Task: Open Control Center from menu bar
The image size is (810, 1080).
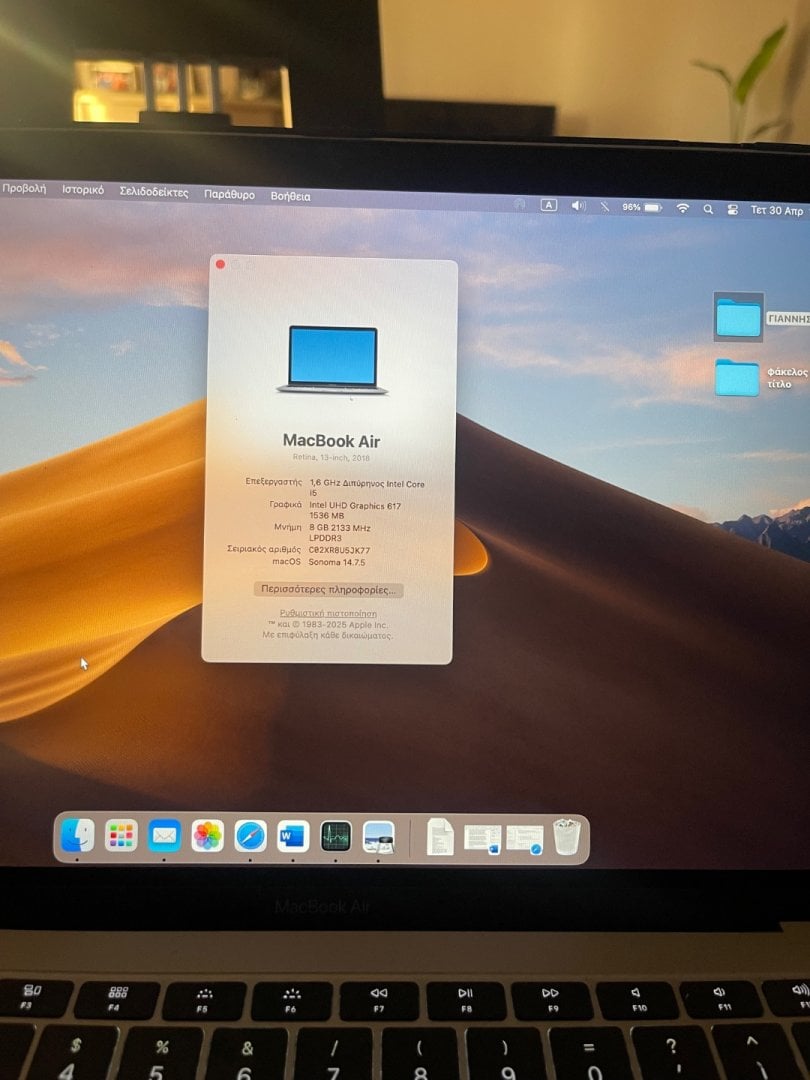Action: (x=732, y=209)
